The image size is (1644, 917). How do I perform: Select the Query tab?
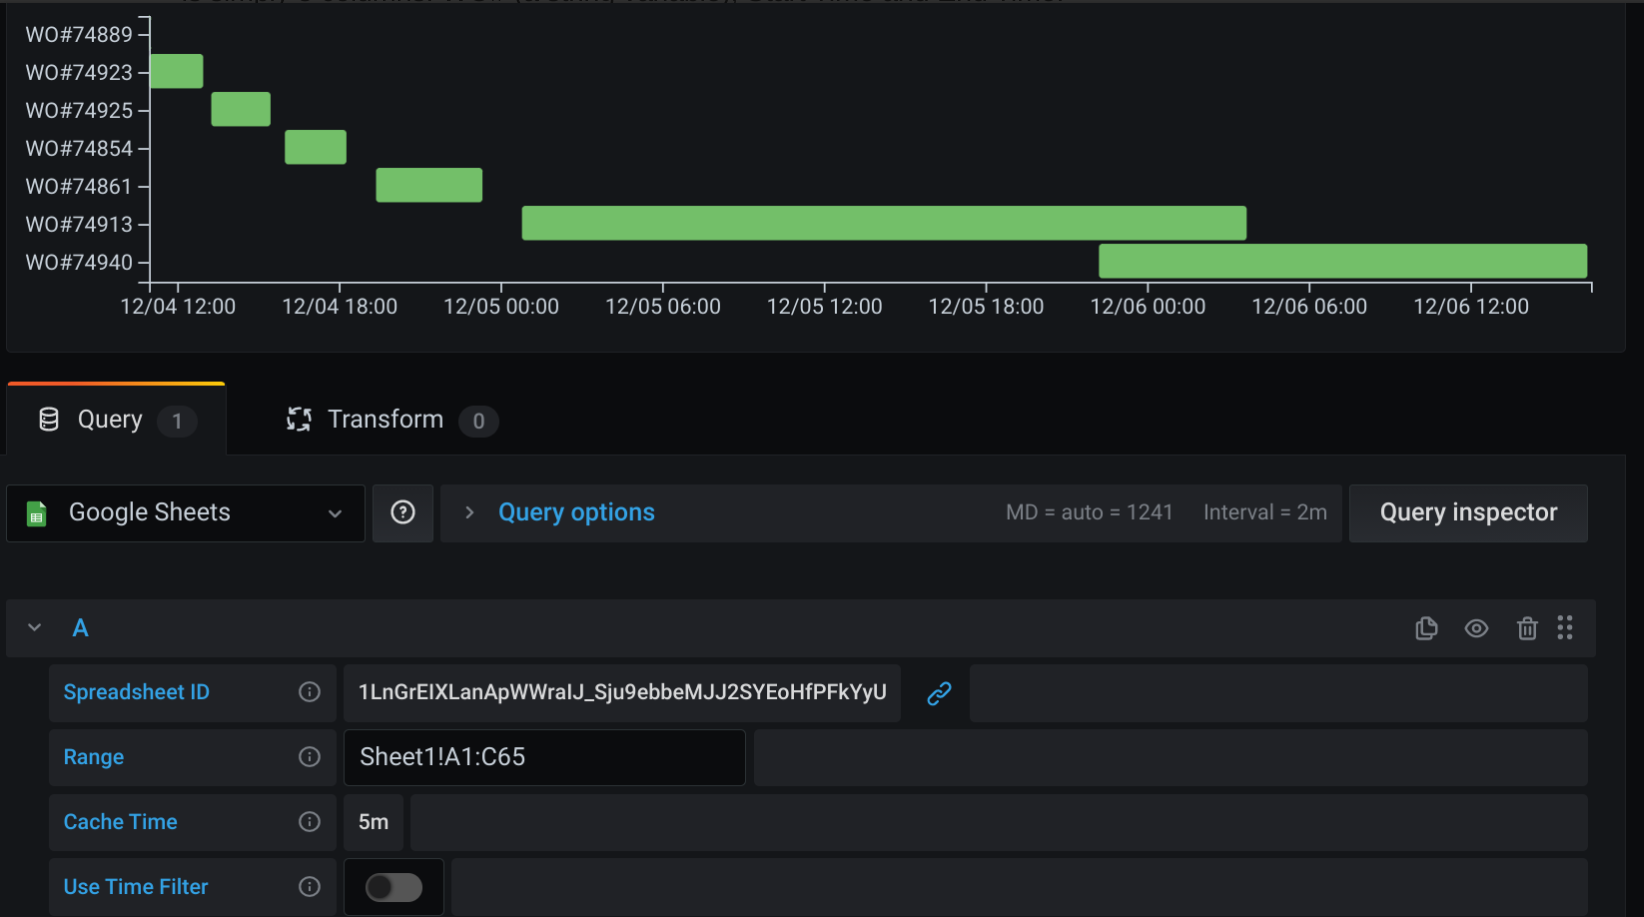pyautogui.click(x=109, y=419)
